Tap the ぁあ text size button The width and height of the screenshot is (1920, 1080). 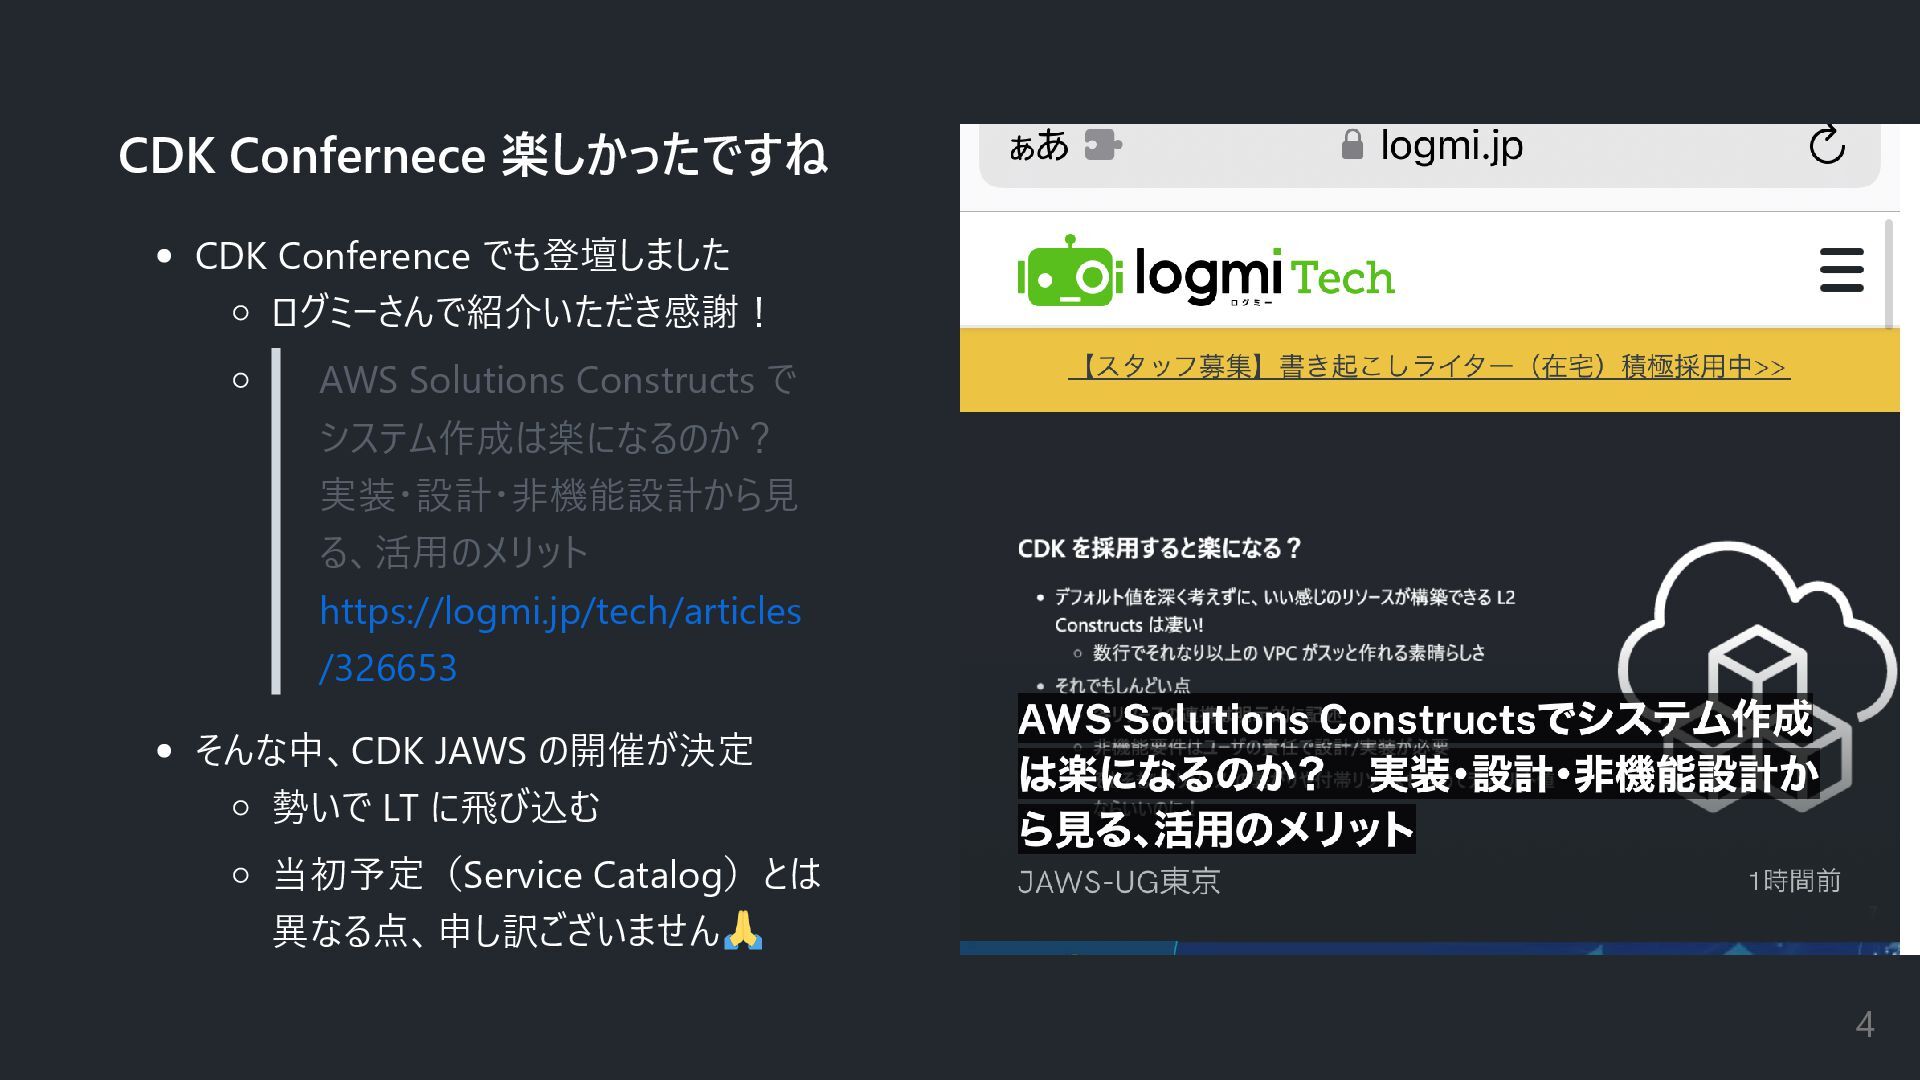pyautogui.click(x=1038, y=146)
